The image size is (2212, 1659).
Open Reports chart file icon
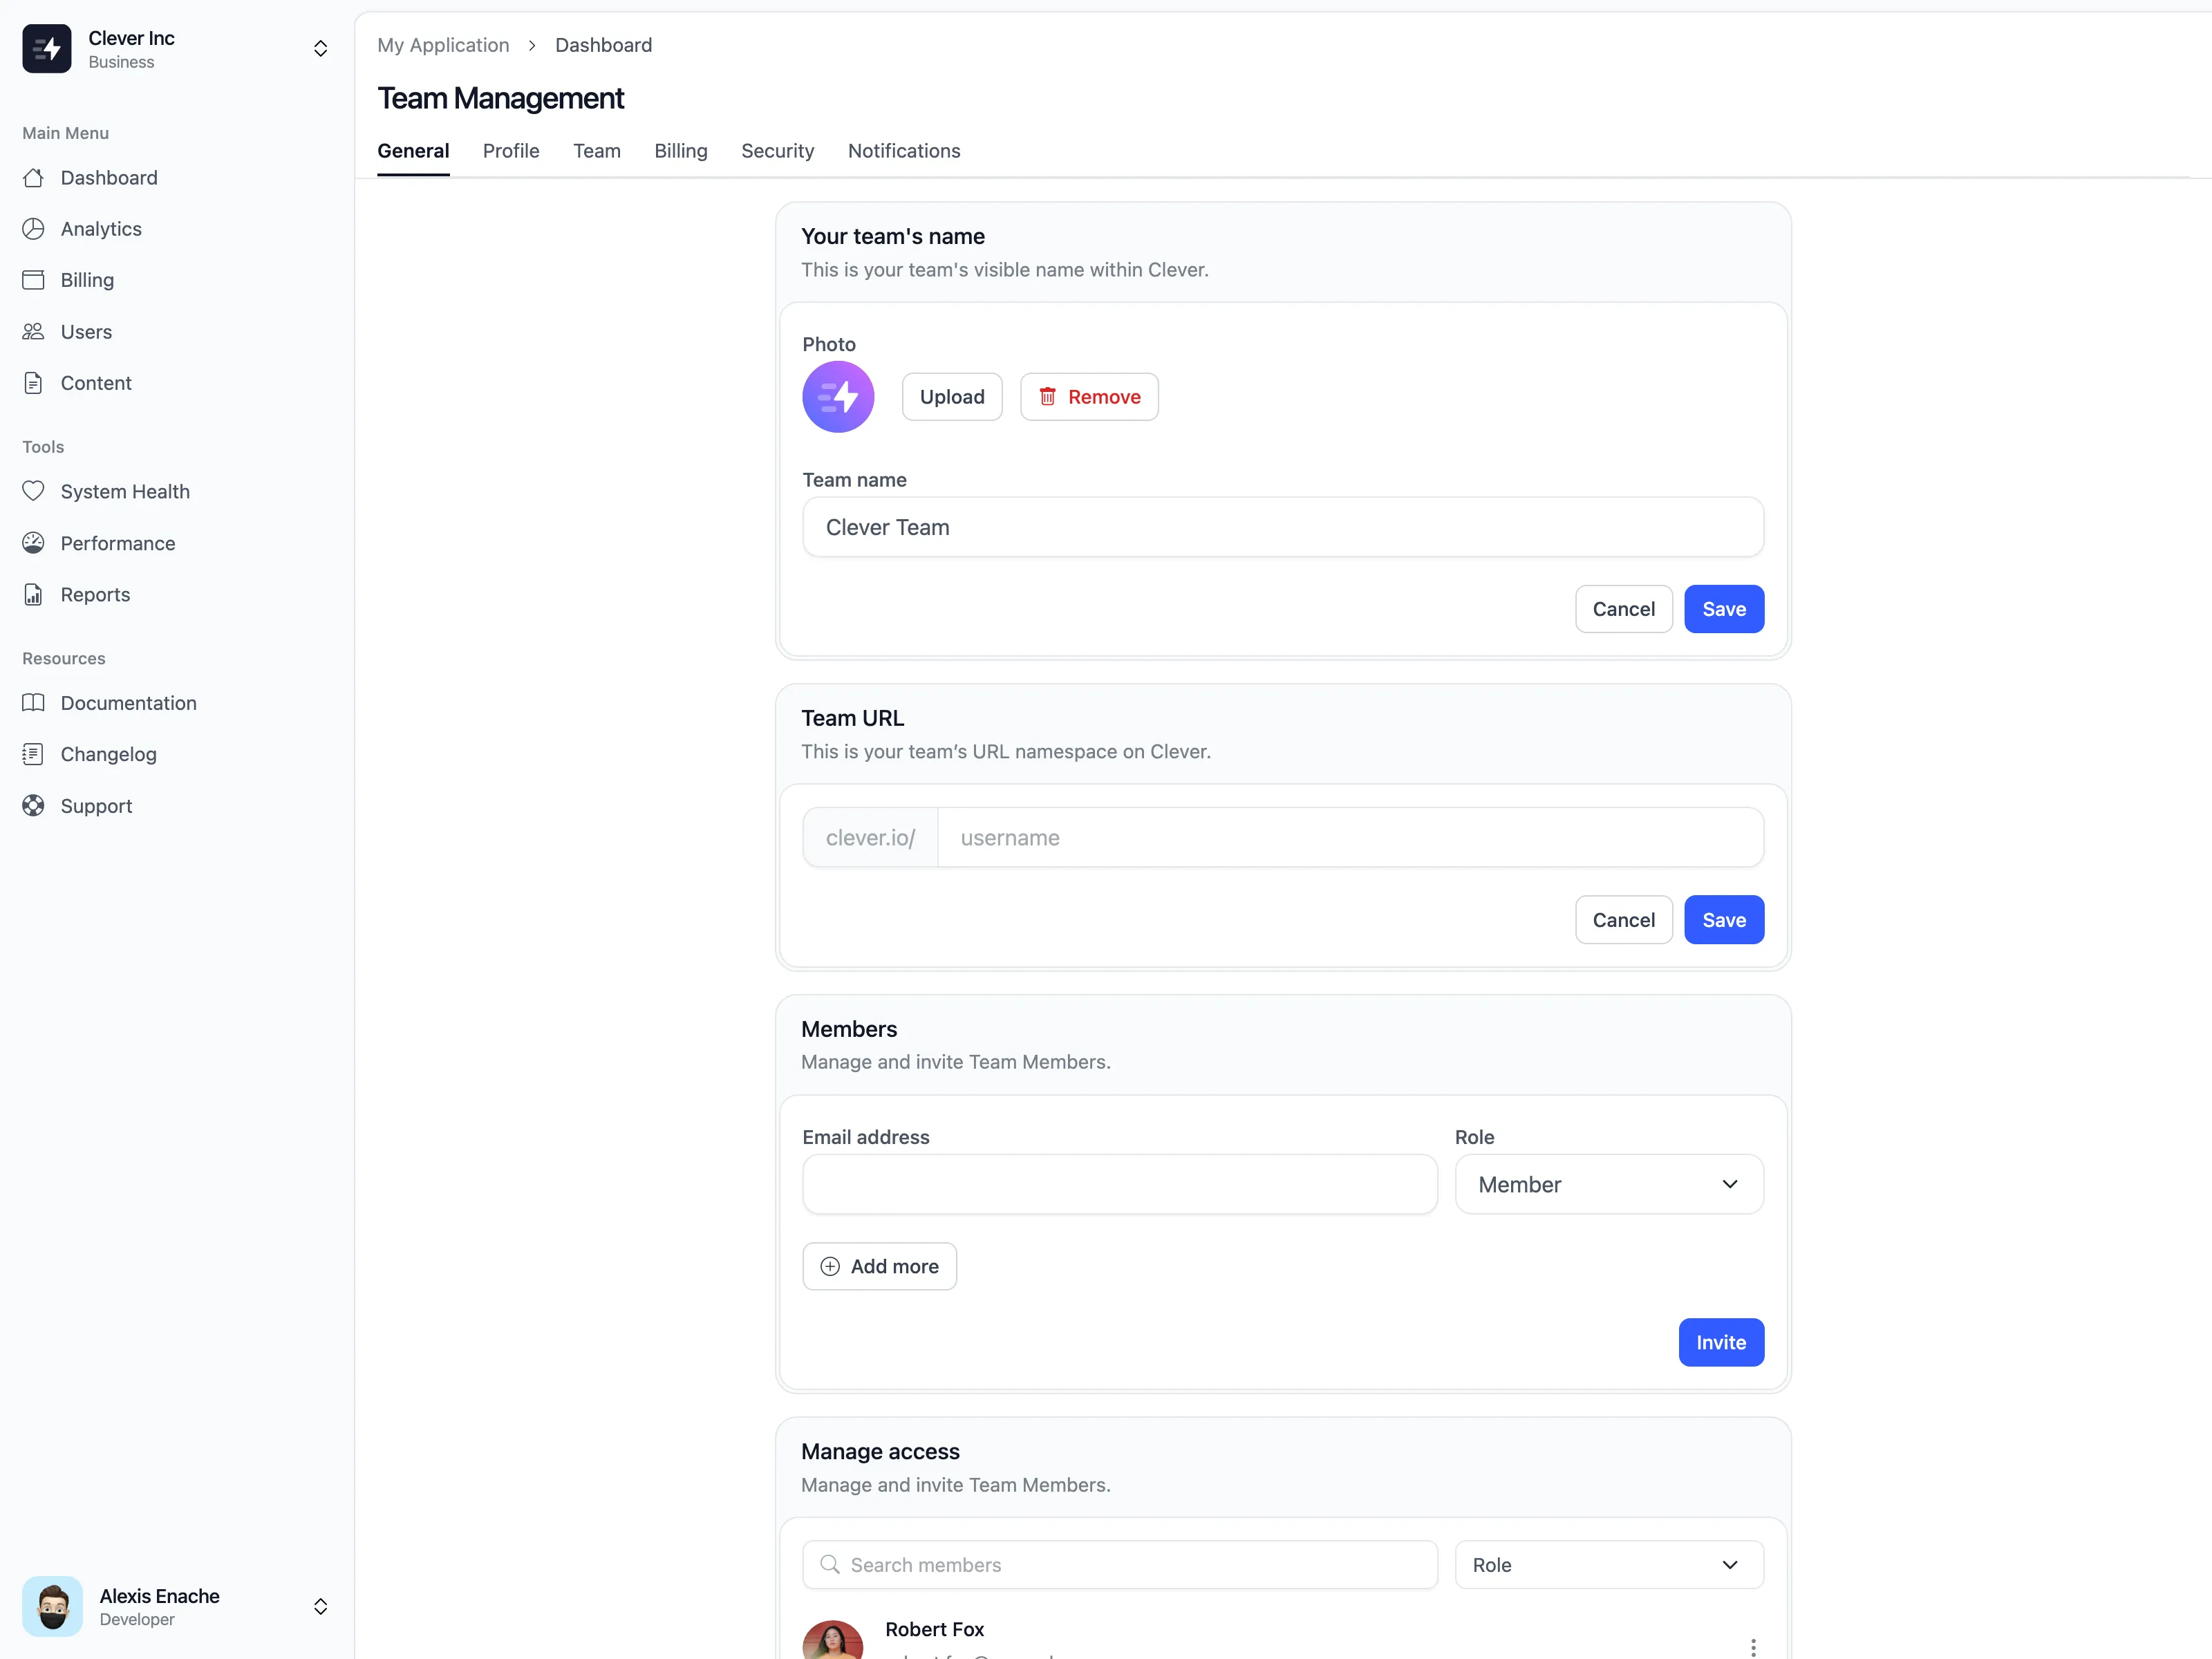click(33, 595)
